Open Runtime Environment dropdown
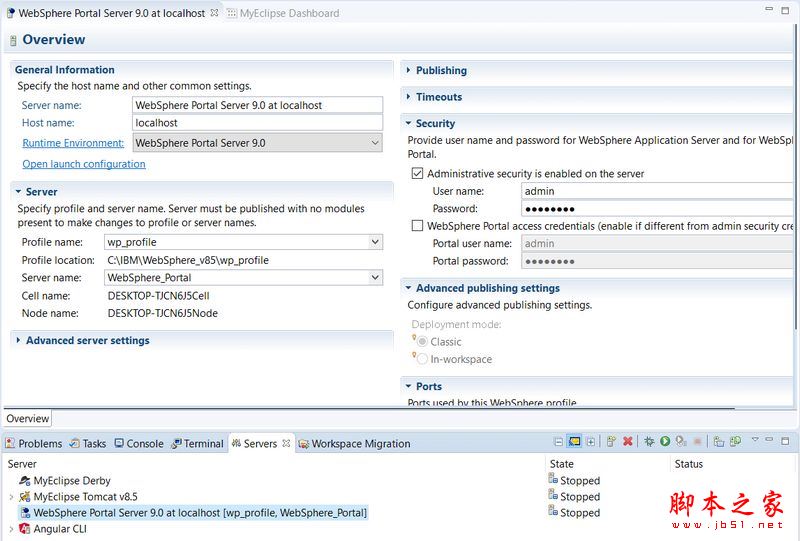The image size is (800, 541). [375, 143]
